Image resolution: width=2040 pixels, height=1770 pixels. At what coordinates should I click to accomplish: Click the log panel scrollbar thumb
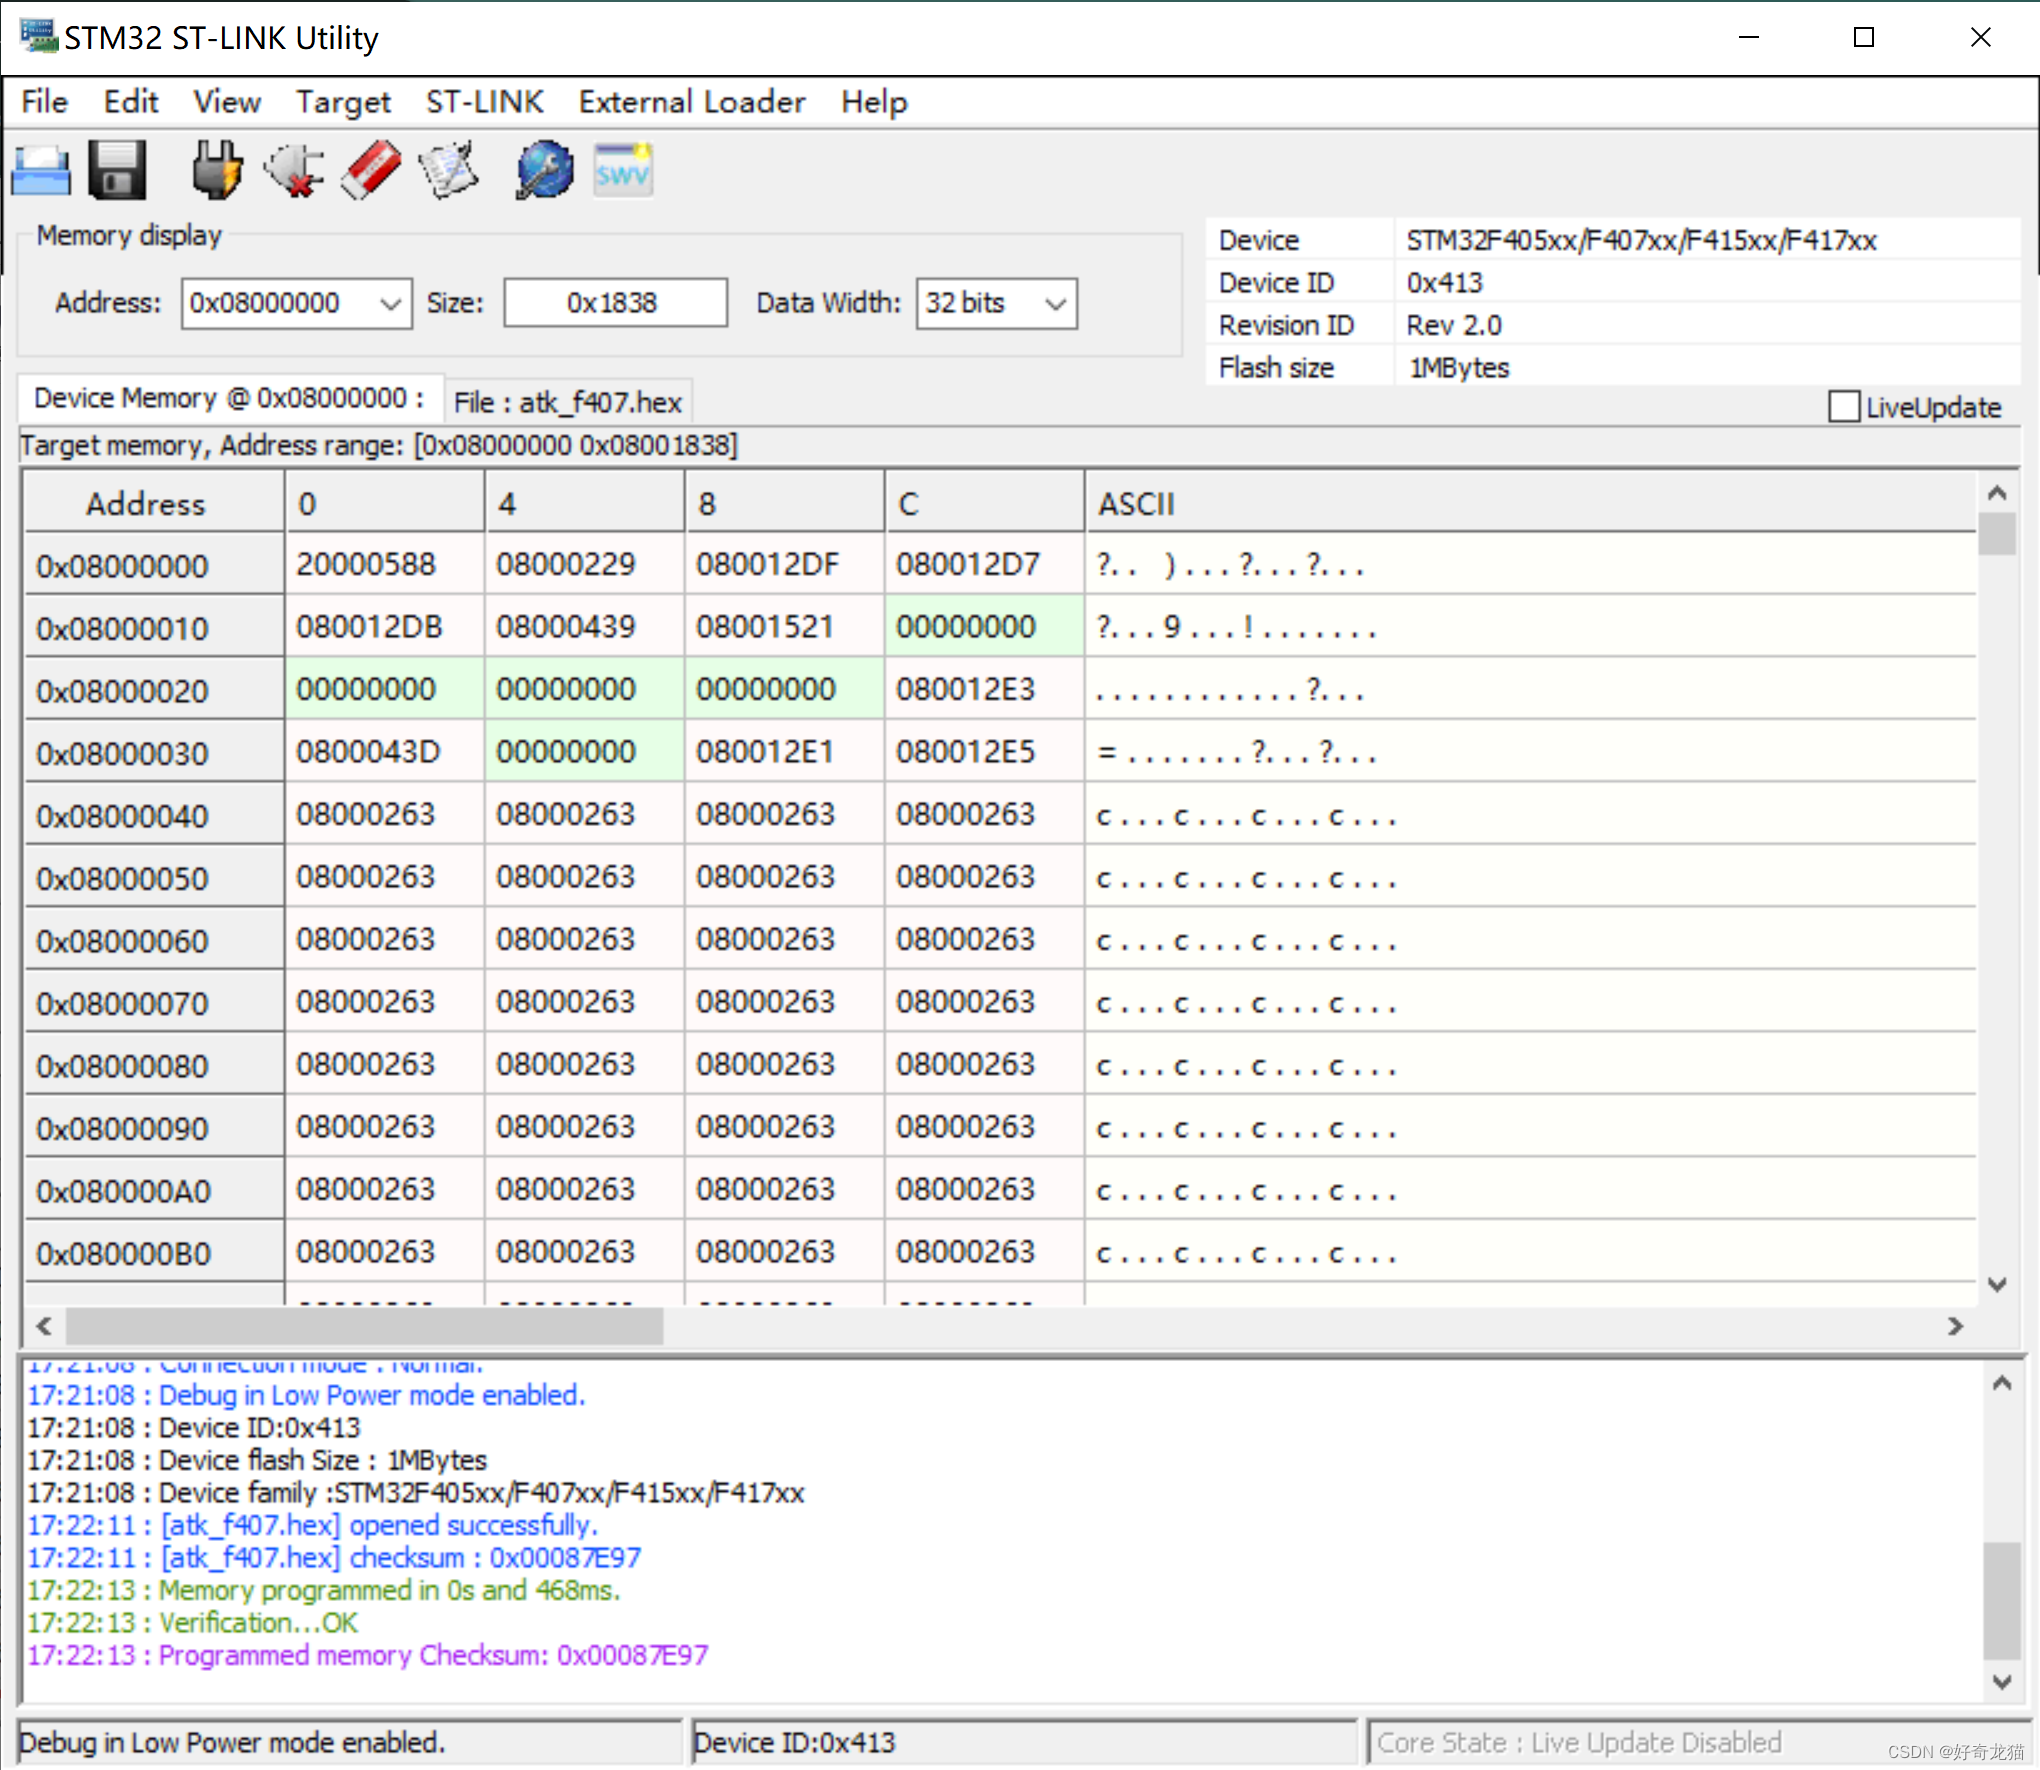click(x=2002, y=1600)
